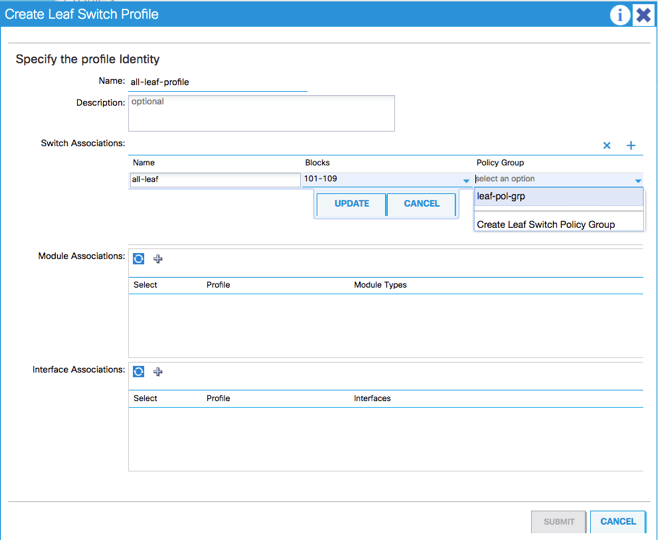658x540 pixels.
Task: Add a new module association
Action: (158, 259)
